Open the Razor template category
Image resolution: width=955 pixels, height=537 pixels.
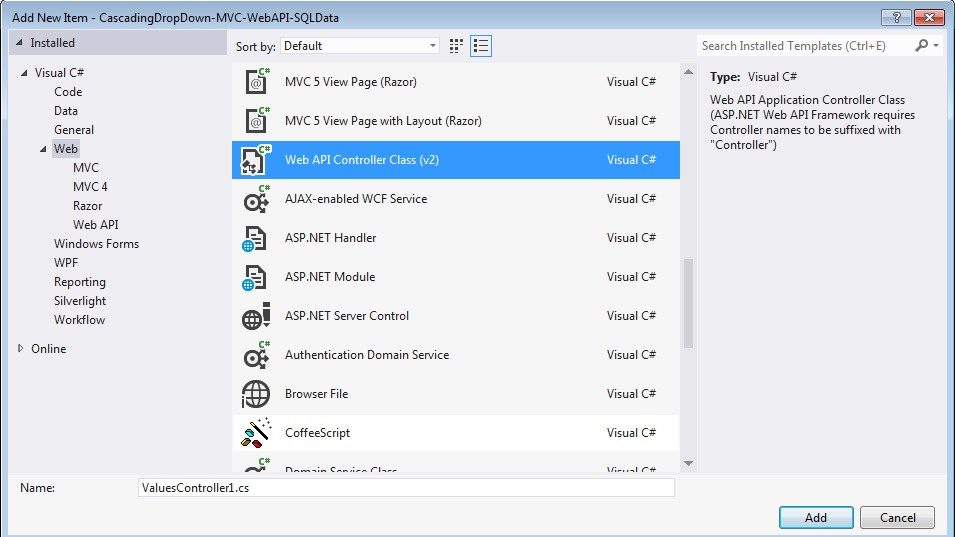coord(87,206)
